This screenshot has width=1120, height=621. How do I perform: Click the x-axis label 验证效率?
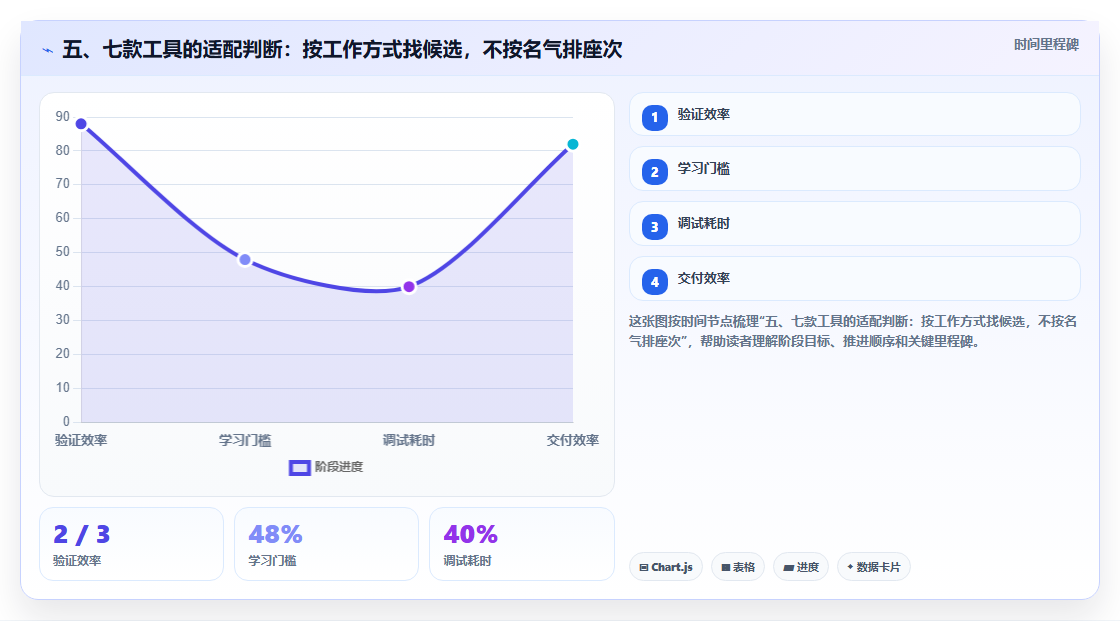point(81,440)
